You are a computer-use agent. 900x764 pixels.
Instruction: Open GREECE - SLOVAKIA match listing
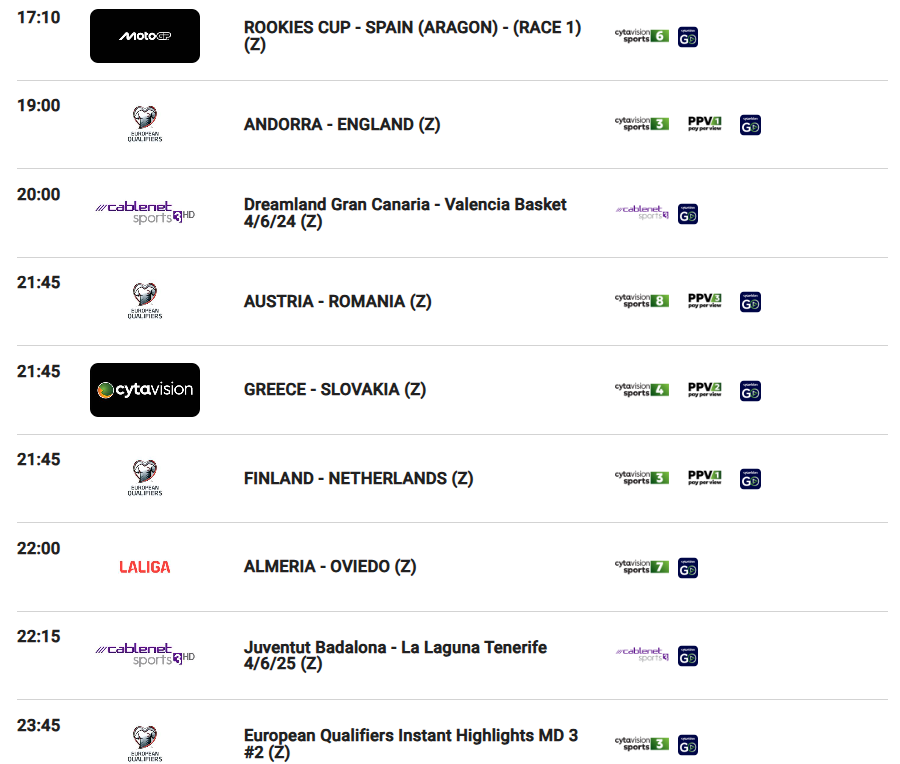[335, 389]
